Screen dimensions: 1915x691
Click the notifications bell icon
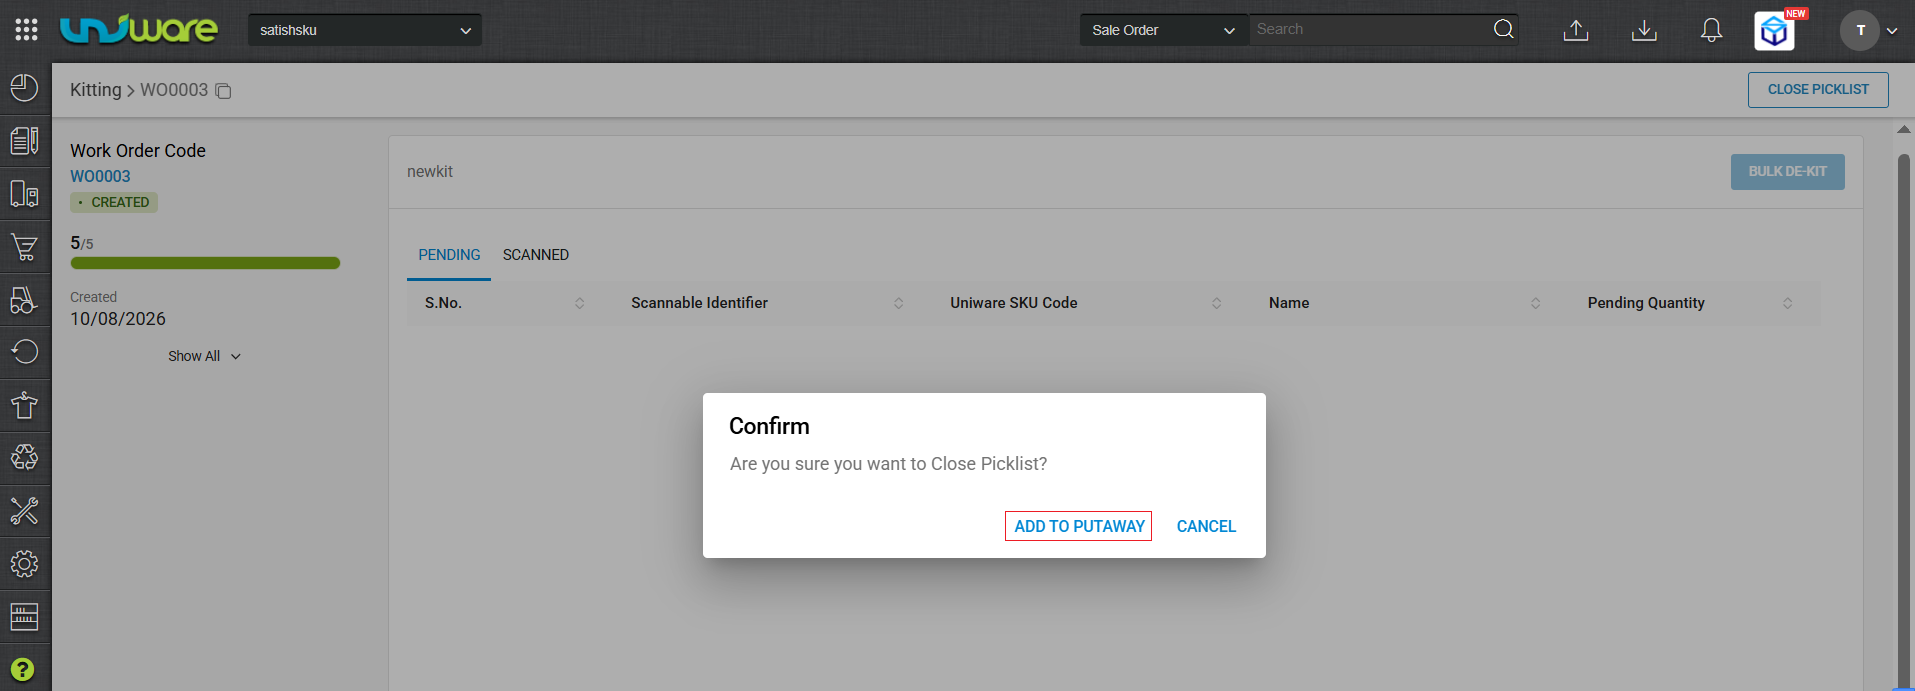(1712, 30)
